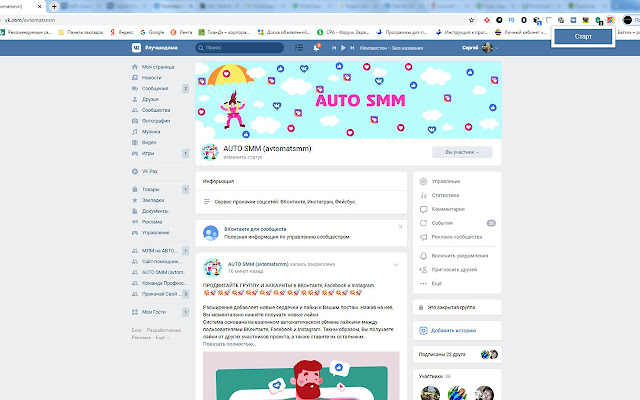This screenshot has width=640, height=400.
Task: Open Мои Гости in the left sidebar
Action: [153, 312]
